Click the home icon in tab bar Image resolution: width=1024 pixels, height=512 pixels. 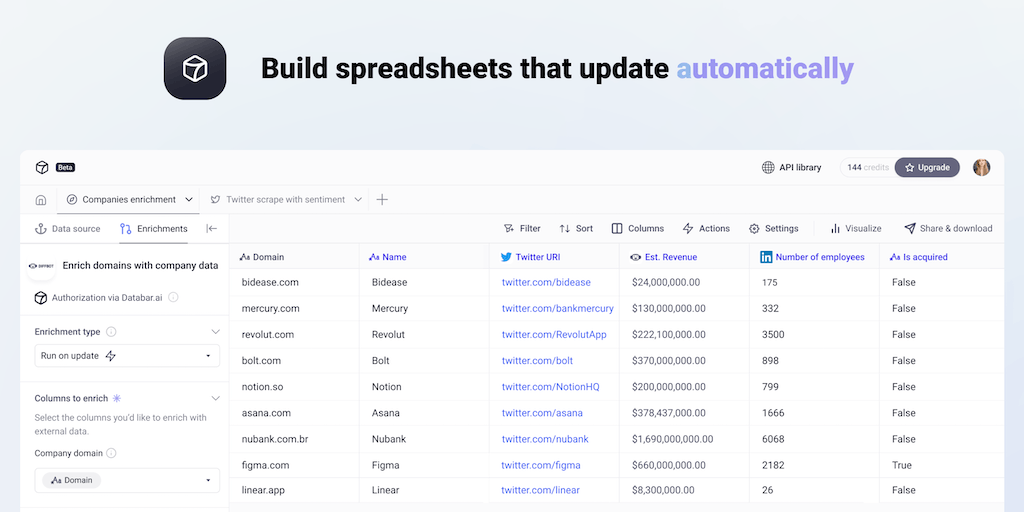coord(41,199)
